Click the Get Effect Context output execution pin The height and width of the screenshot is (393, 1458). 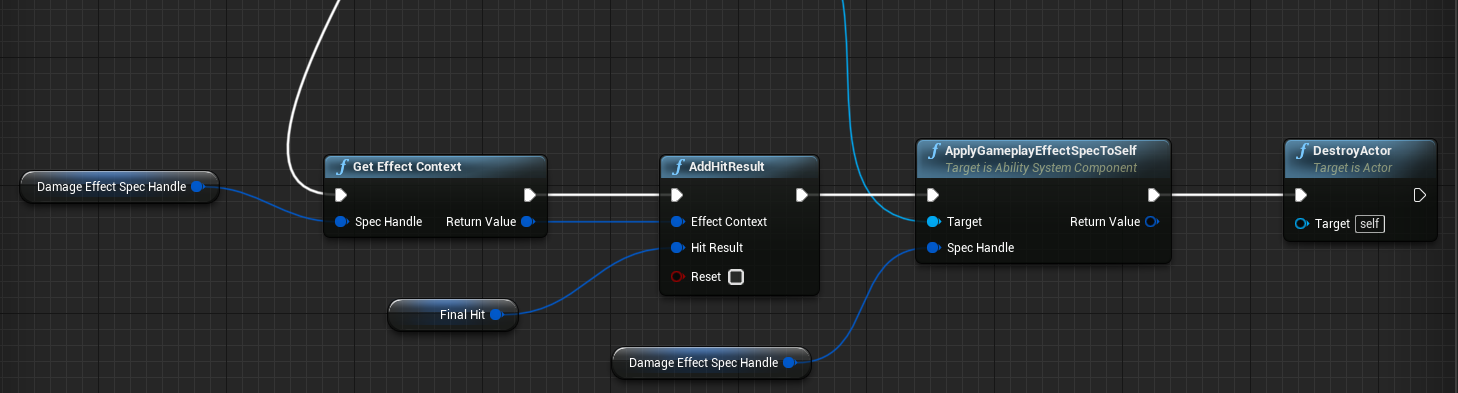coord(529,195)
